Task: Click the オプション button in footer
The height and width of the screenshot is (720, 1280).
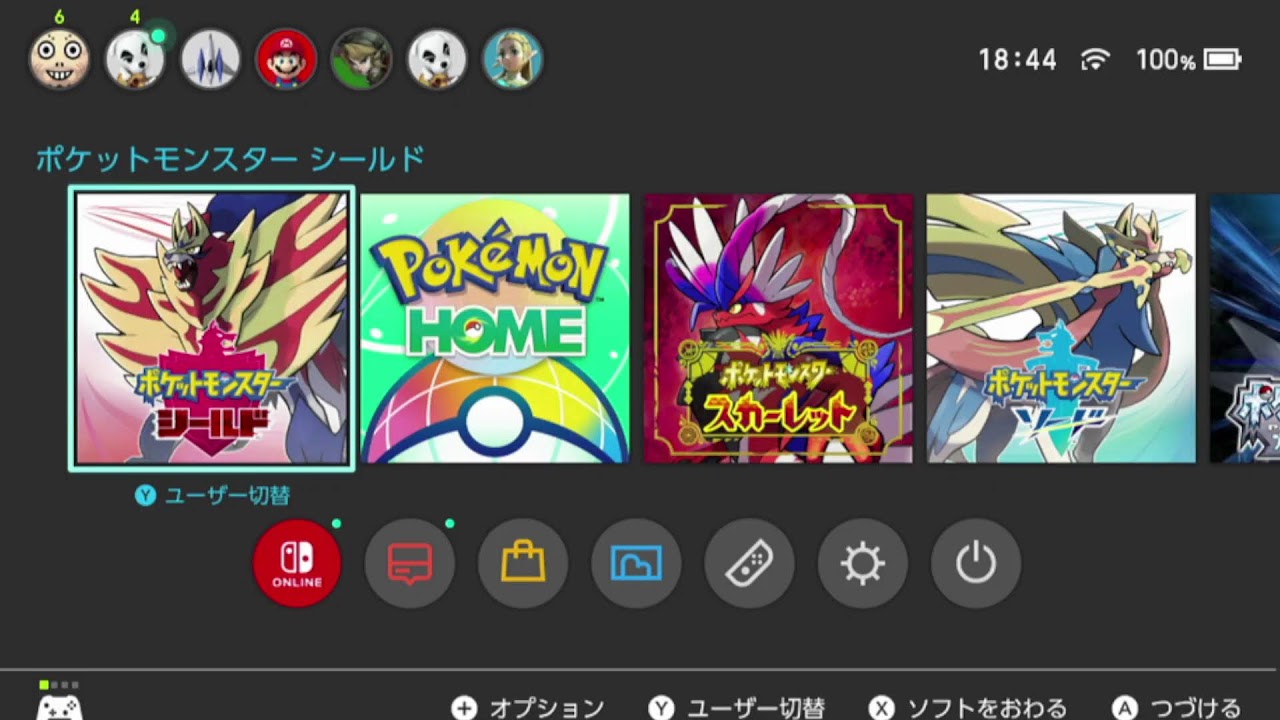Action: [527, 708]
